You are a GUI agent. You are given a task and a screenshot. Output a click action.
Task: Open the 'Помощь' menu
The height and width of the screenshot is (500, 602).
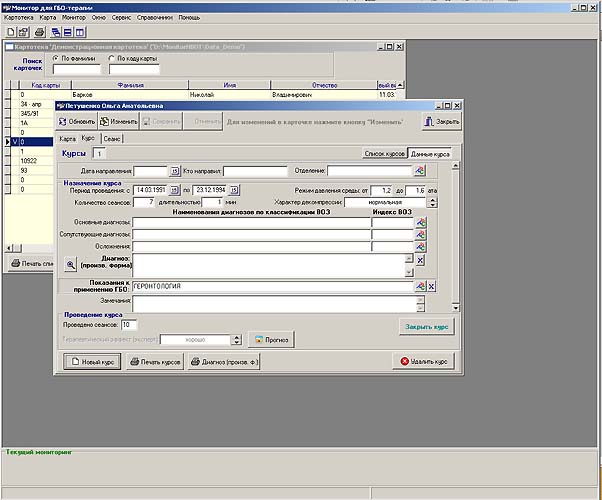coord(189,18)
